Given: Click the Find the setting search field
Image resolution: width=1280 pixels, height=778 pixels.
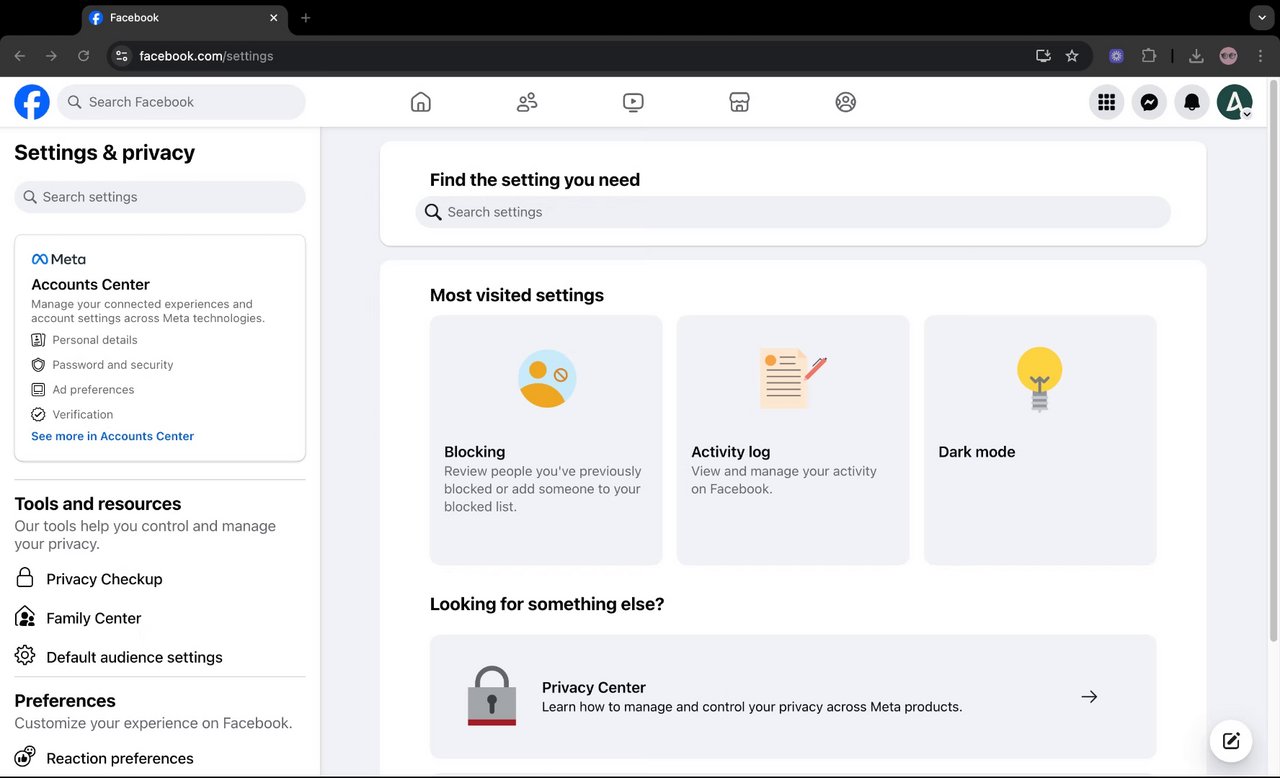Looking at the screenshot, I should click(793, 212).
